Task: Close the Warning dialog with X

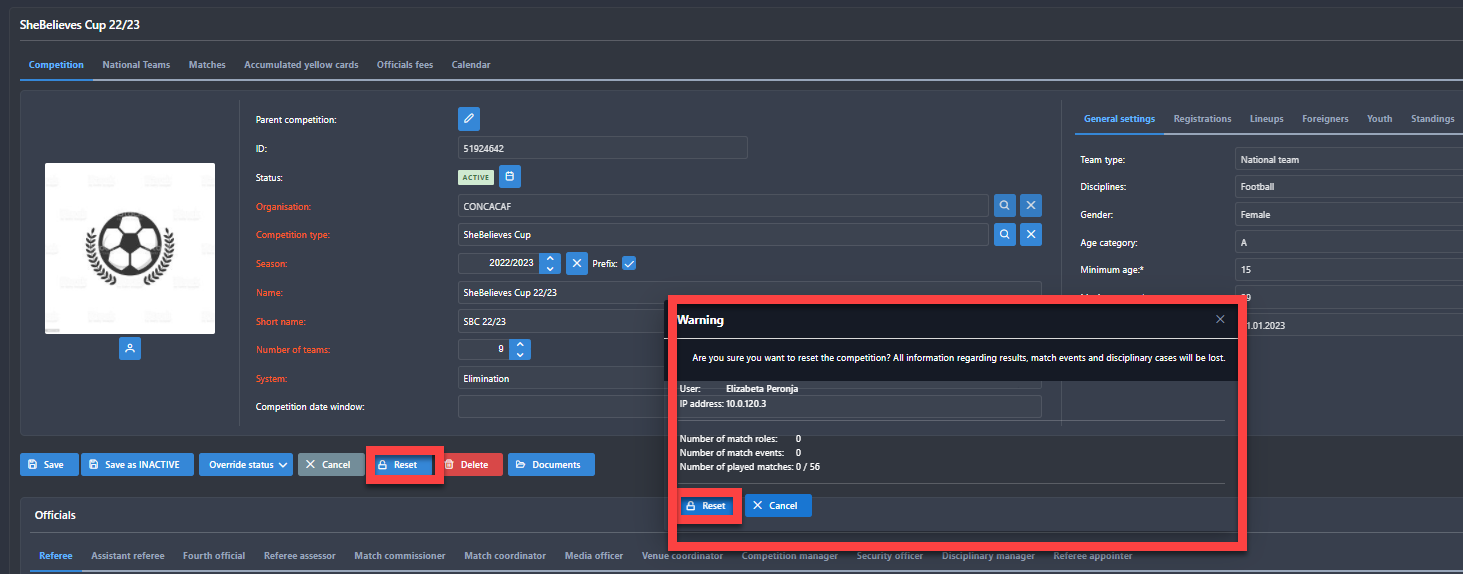Action: 1220,320
